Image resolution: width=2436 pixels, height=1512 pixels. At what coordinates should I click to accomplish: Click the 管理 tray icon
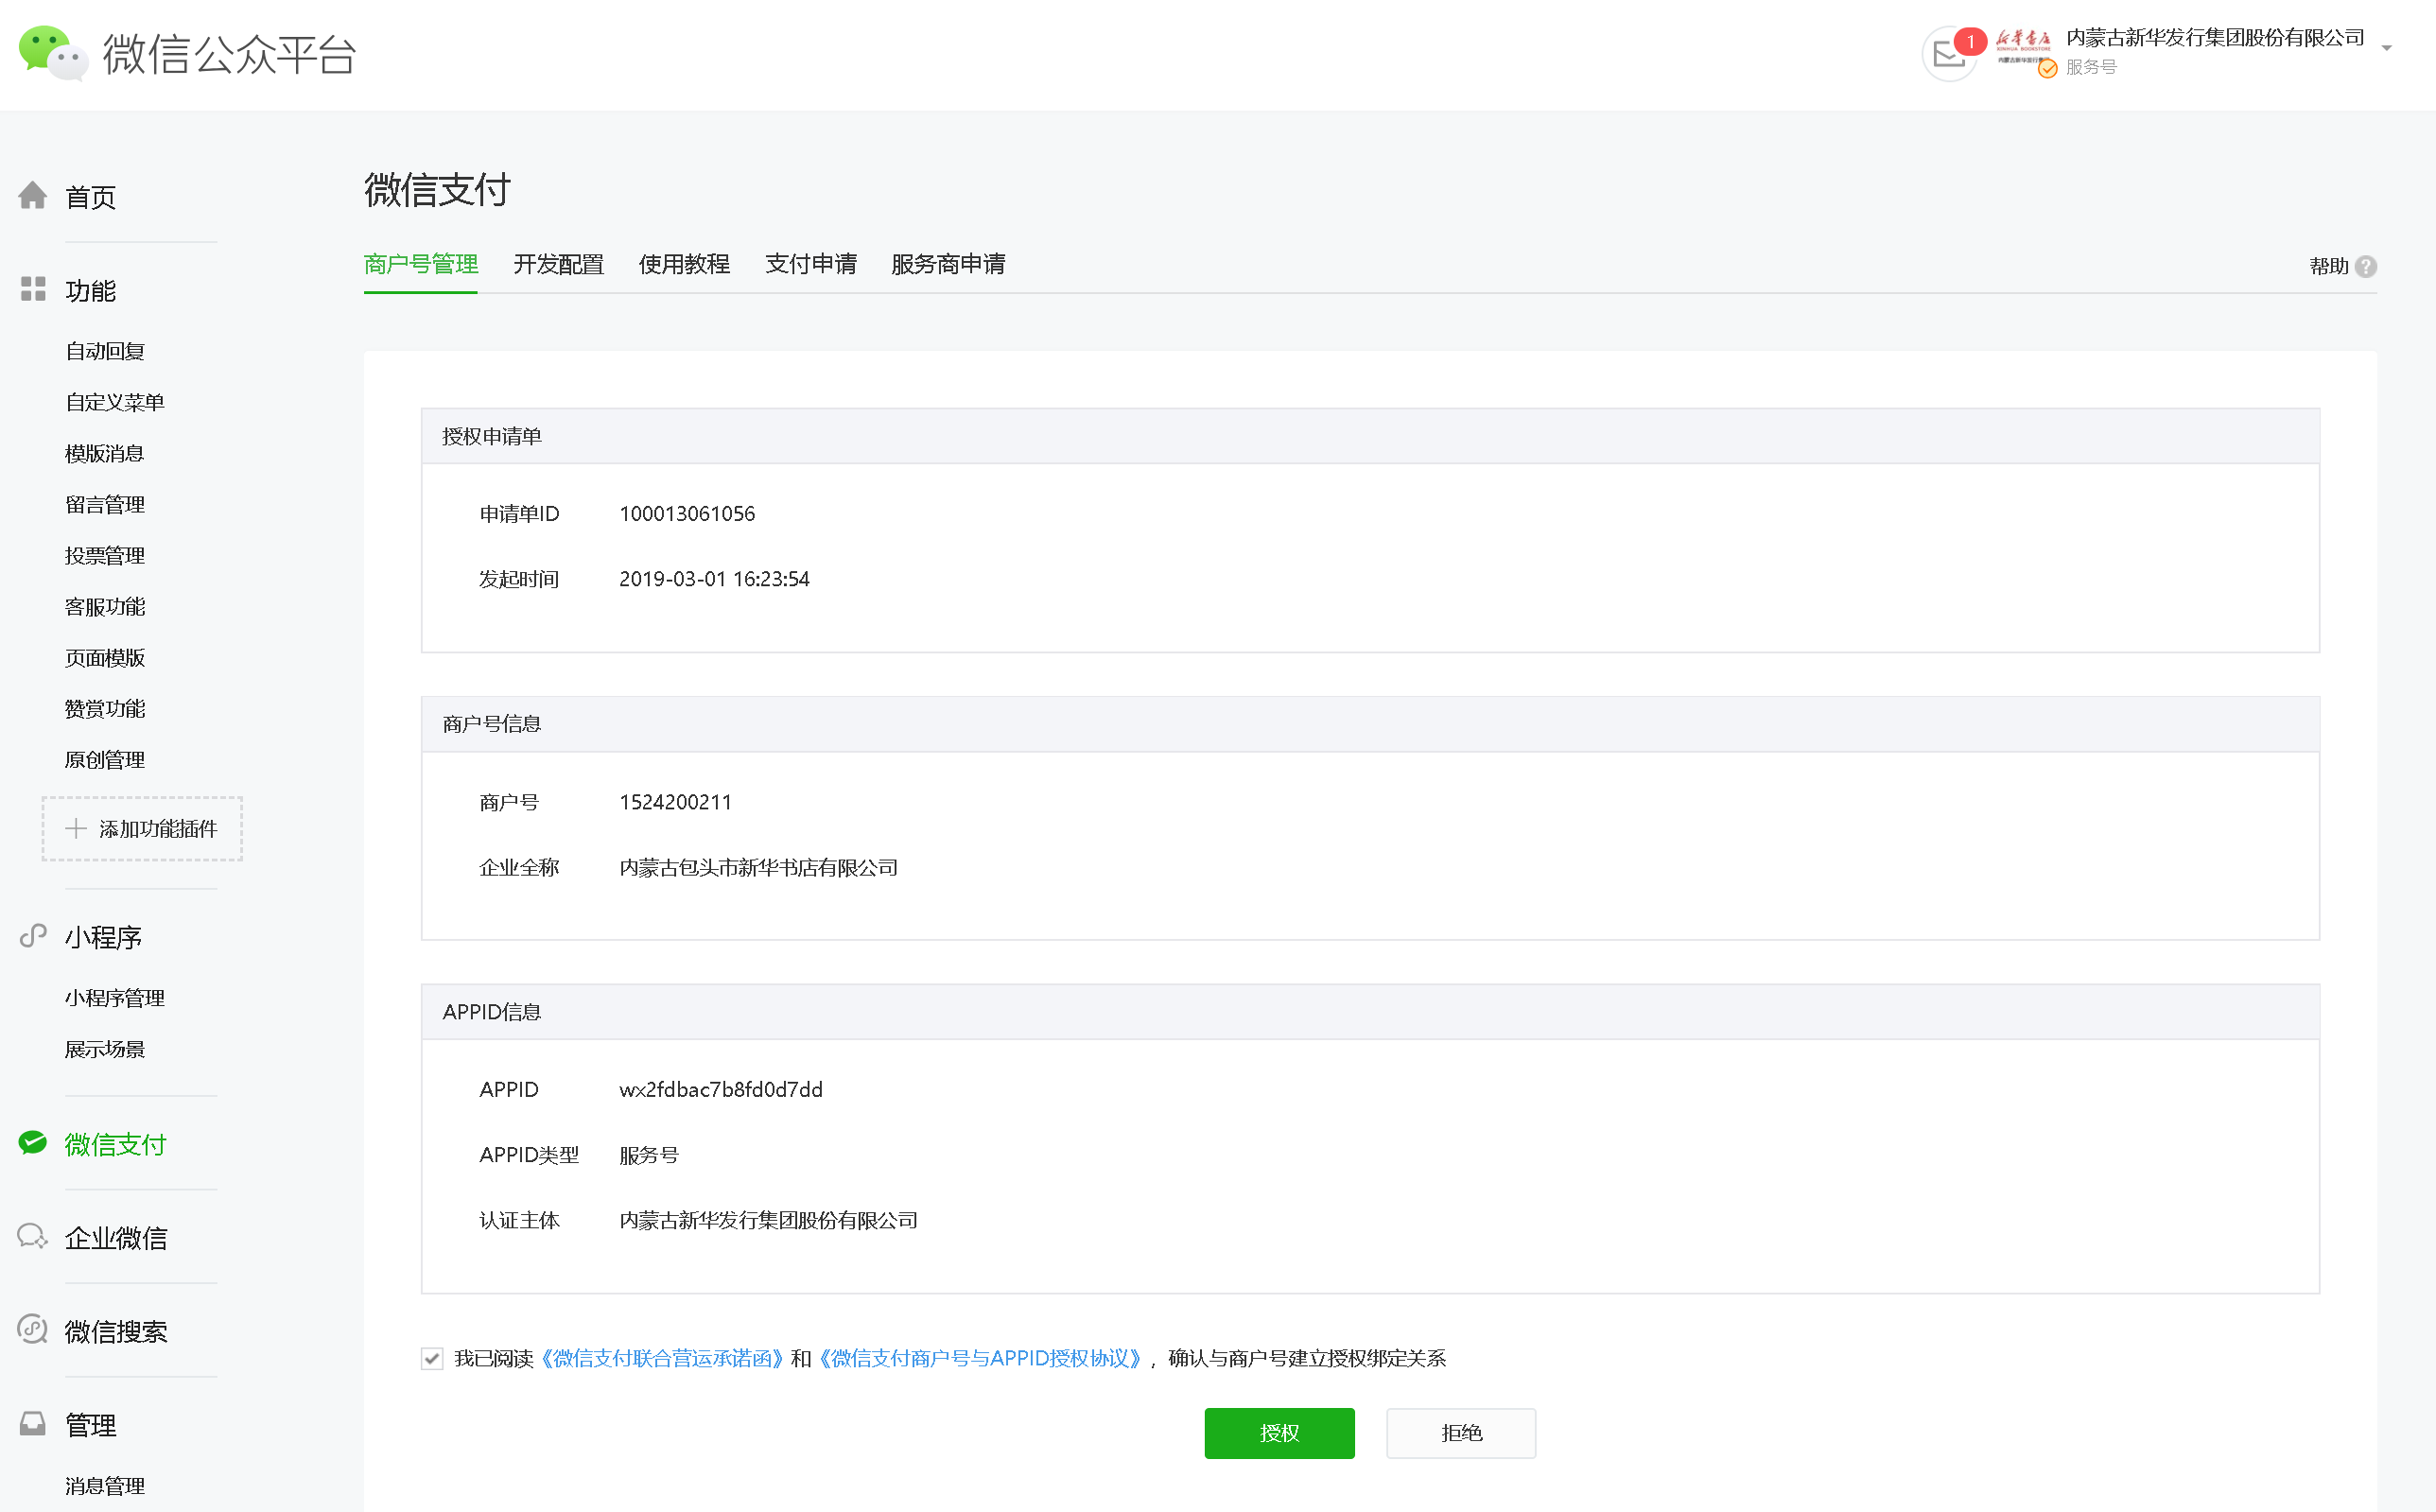pyautogui.click(x=33, y=1423)
